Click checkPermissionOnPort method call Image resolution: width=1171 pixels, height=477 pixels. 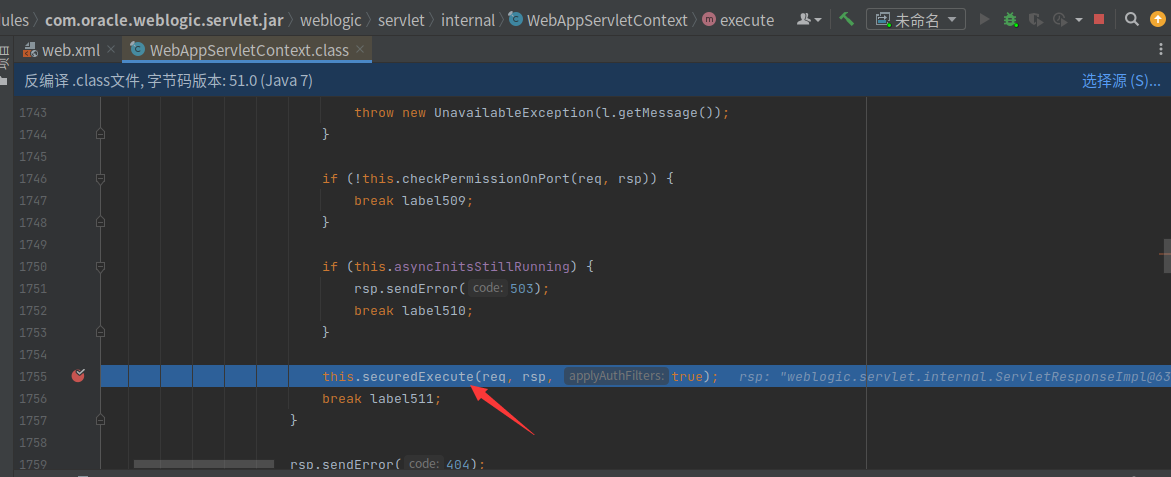[x=482, y=178]
